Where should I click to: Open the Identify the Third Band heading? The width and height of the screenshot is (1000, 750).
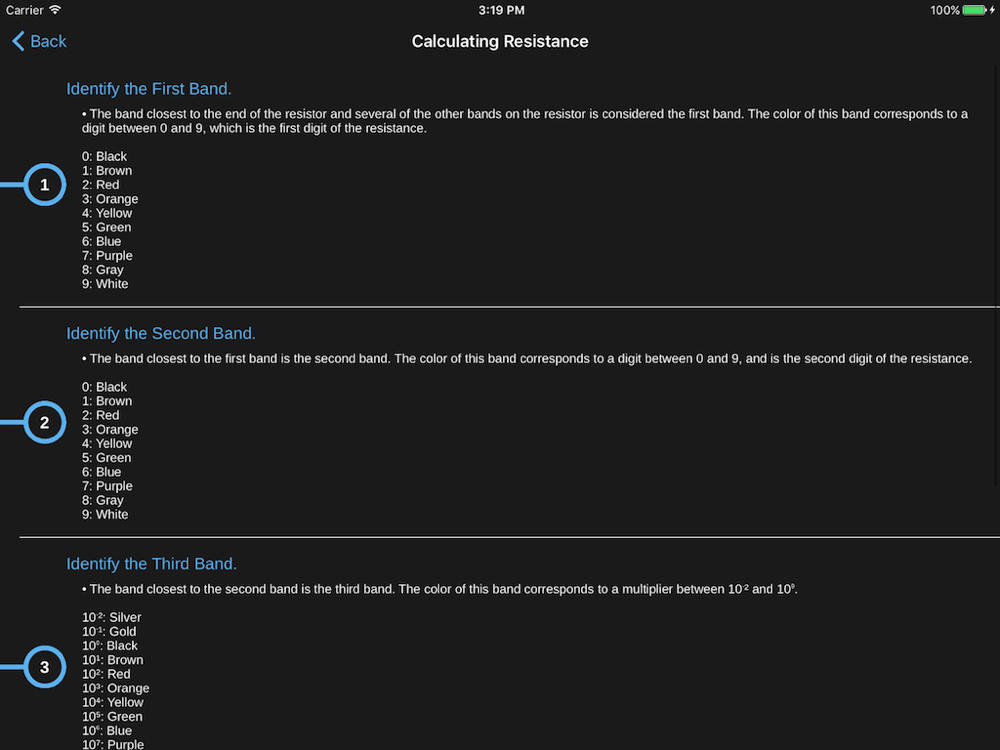151,564
